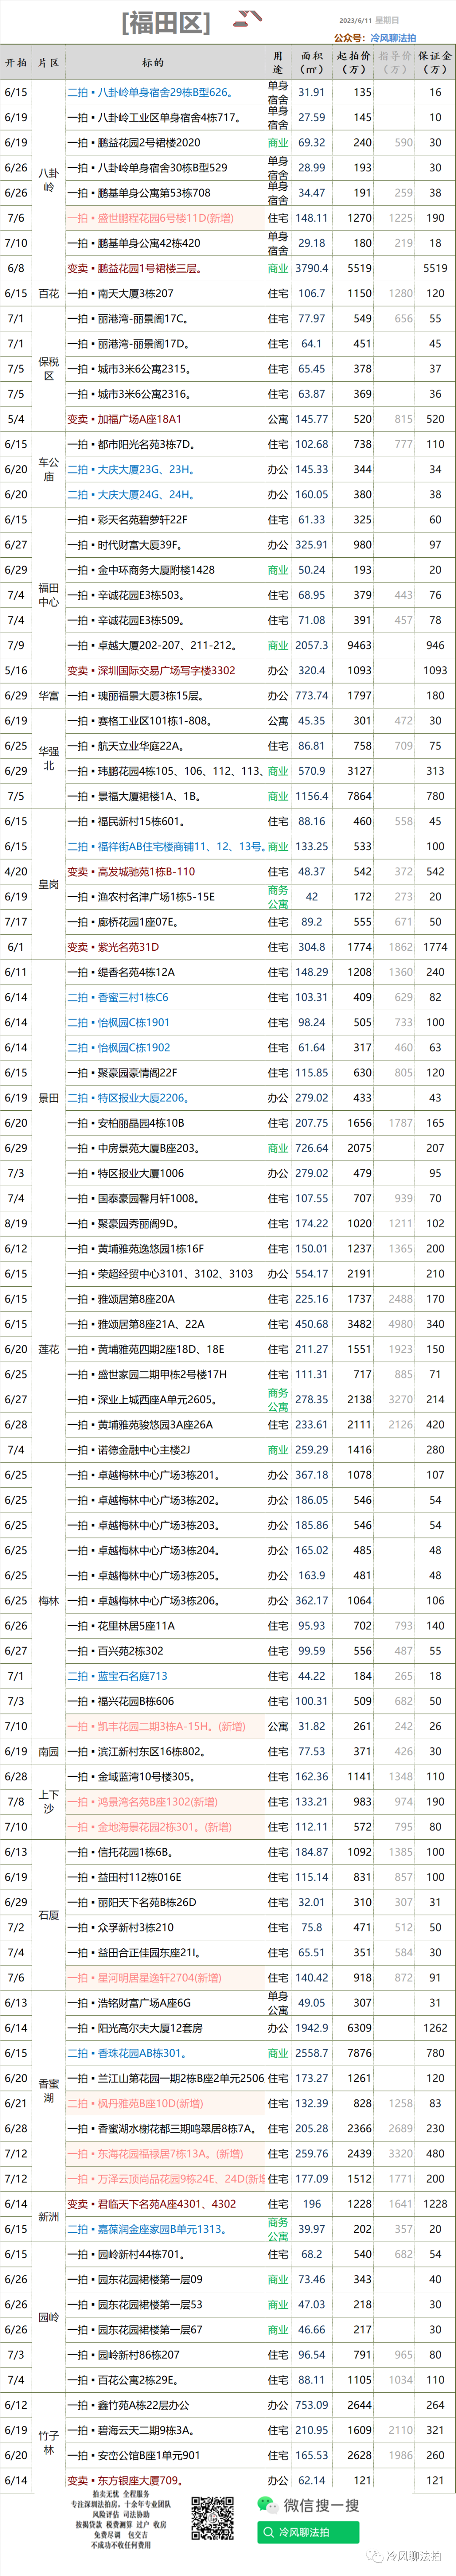Viewport: 456px width, 2576px height.
Task: Click the 标的 column header
Action: [153, 62]
